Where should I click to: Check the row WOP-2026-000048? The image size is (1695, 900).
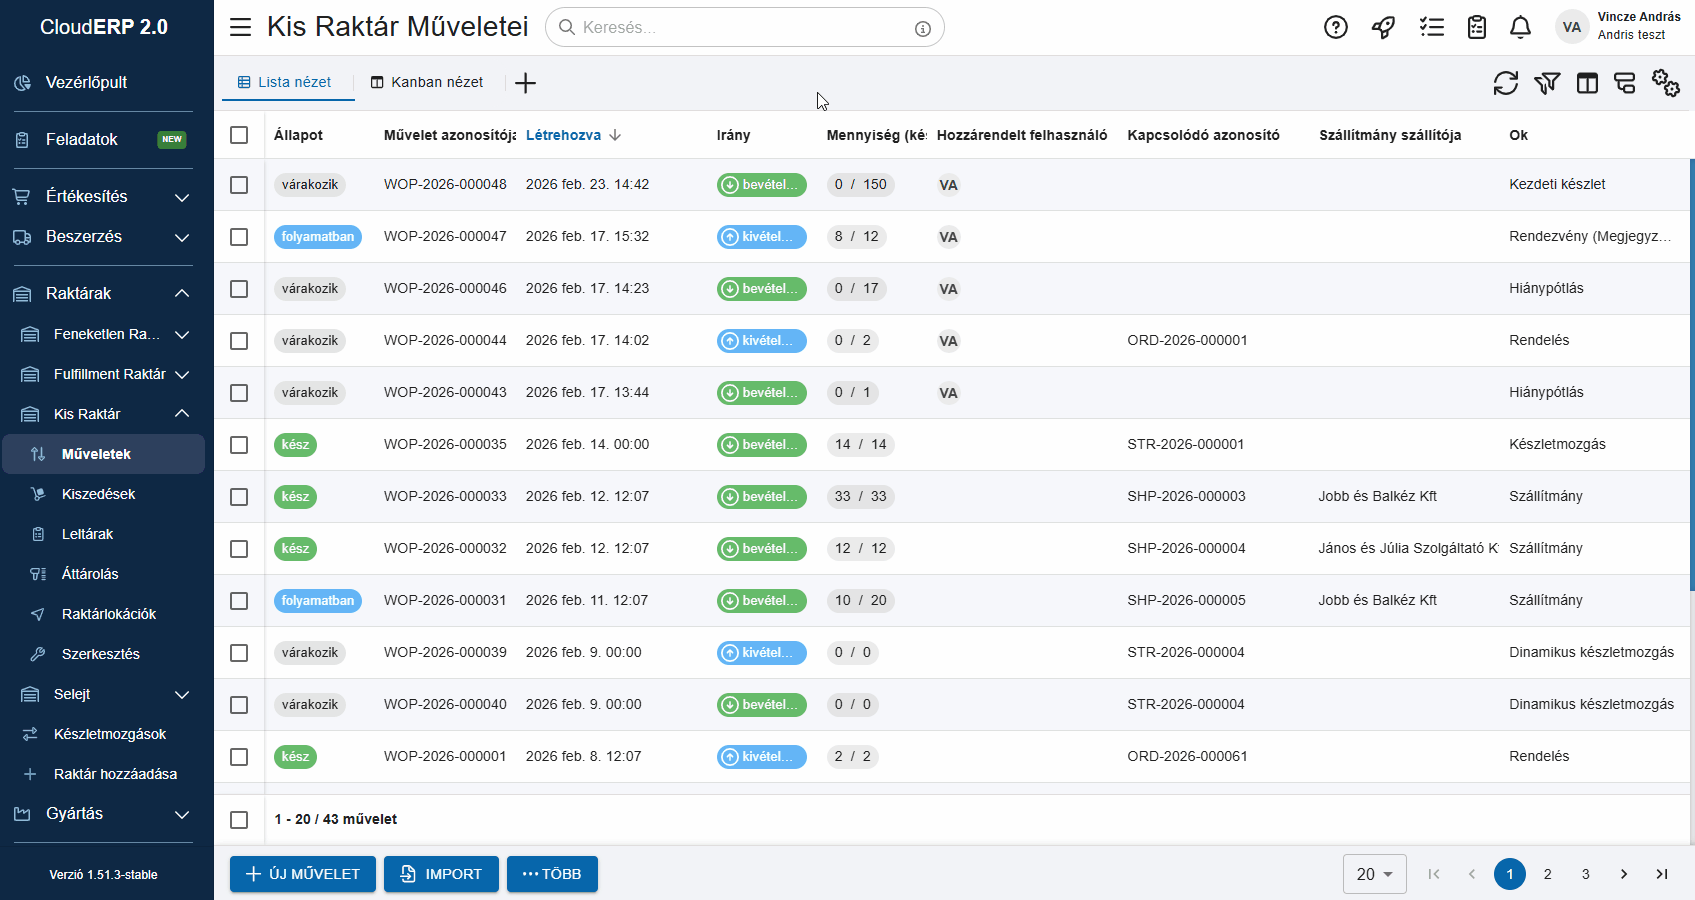pyautogui.click(x=239, y=185)
